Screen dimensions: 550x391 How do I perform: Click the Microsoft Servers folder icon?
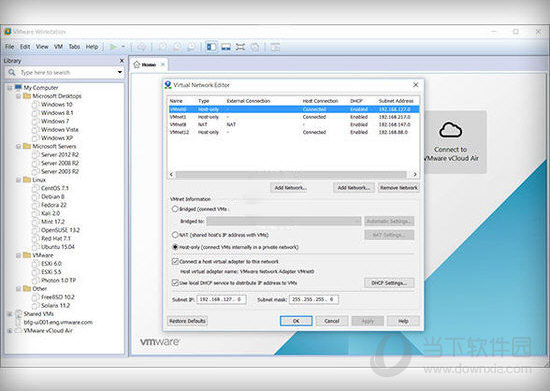pyautogui.click(x=27, y=146)
